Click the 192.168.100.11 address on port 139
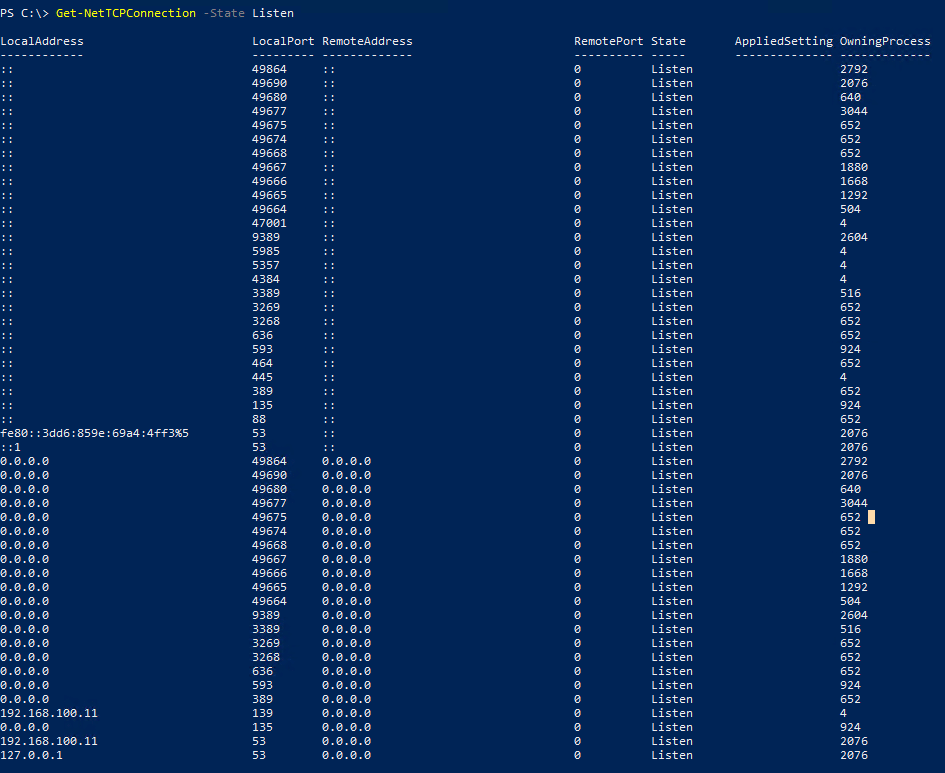Viewport: 945px width, 773px height. click(x=48, y=713)
